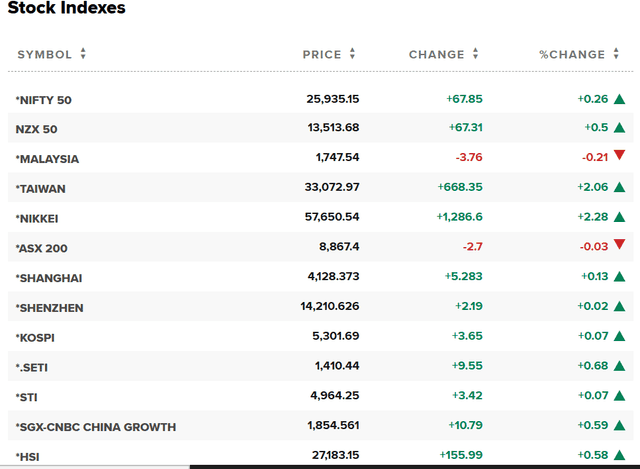640x469 pixels.
Task: Open the *NIKKEI index link
Action: click(37, 218)
